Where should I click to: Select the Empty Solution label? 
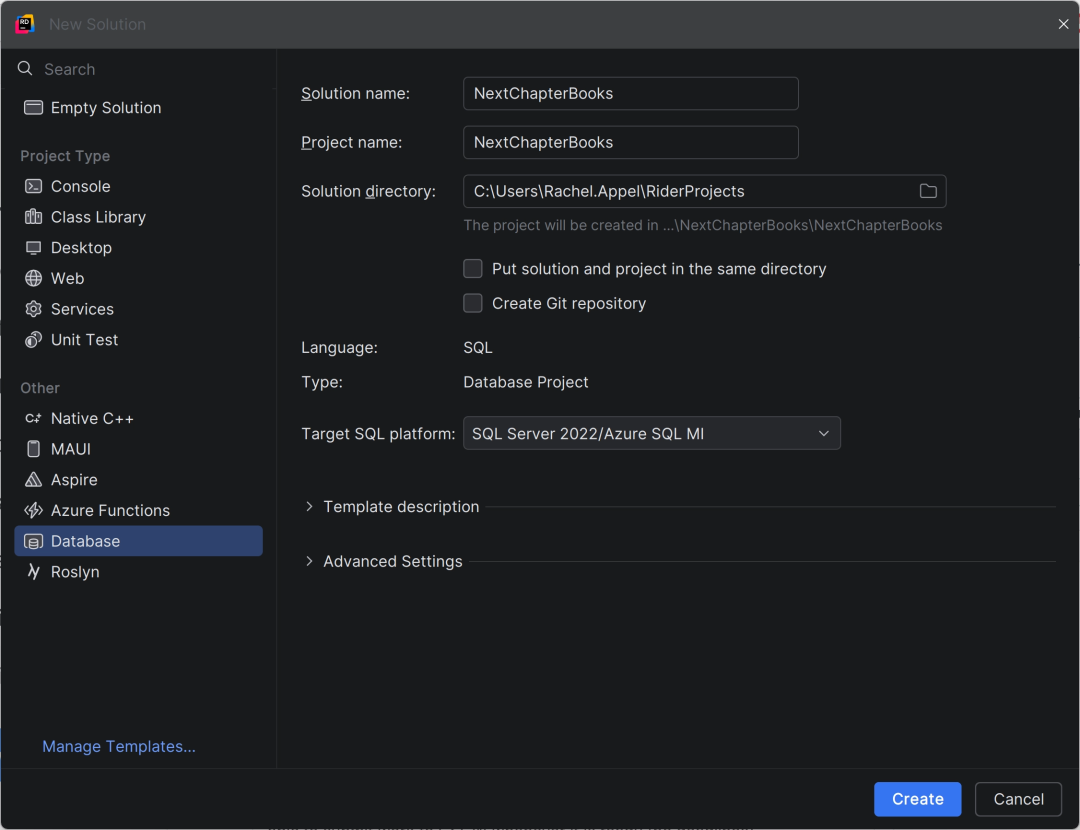point(106,107)
